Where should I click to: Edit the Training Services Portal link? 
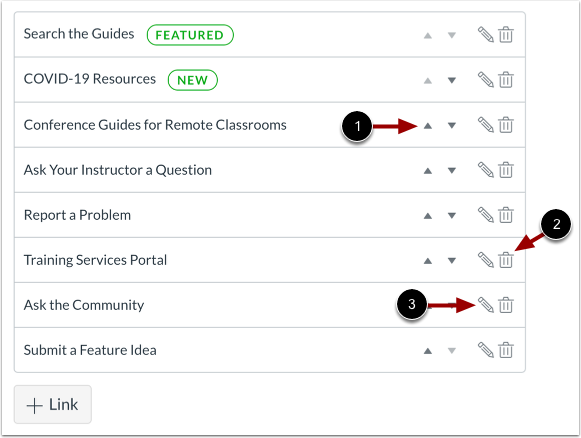coord(485,260)
